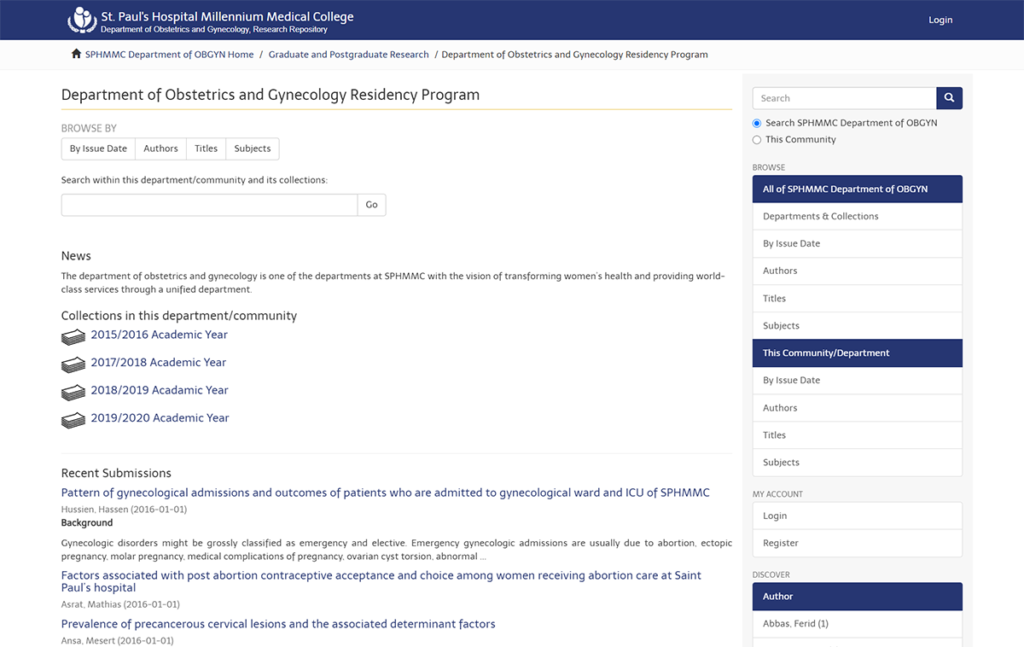Select Subjects under All of SPHMMC
This screenshot has width=1024, height=647.
pos(857,325)
